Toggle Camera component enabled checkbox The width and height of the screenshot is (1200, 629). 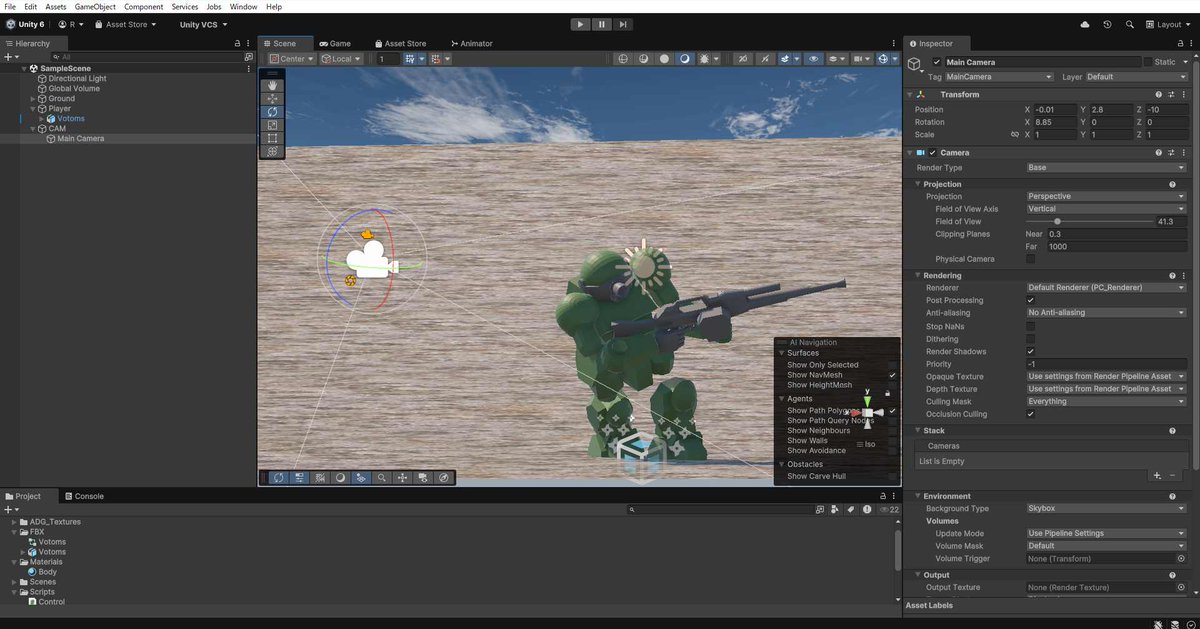click(x=933, y=153)
